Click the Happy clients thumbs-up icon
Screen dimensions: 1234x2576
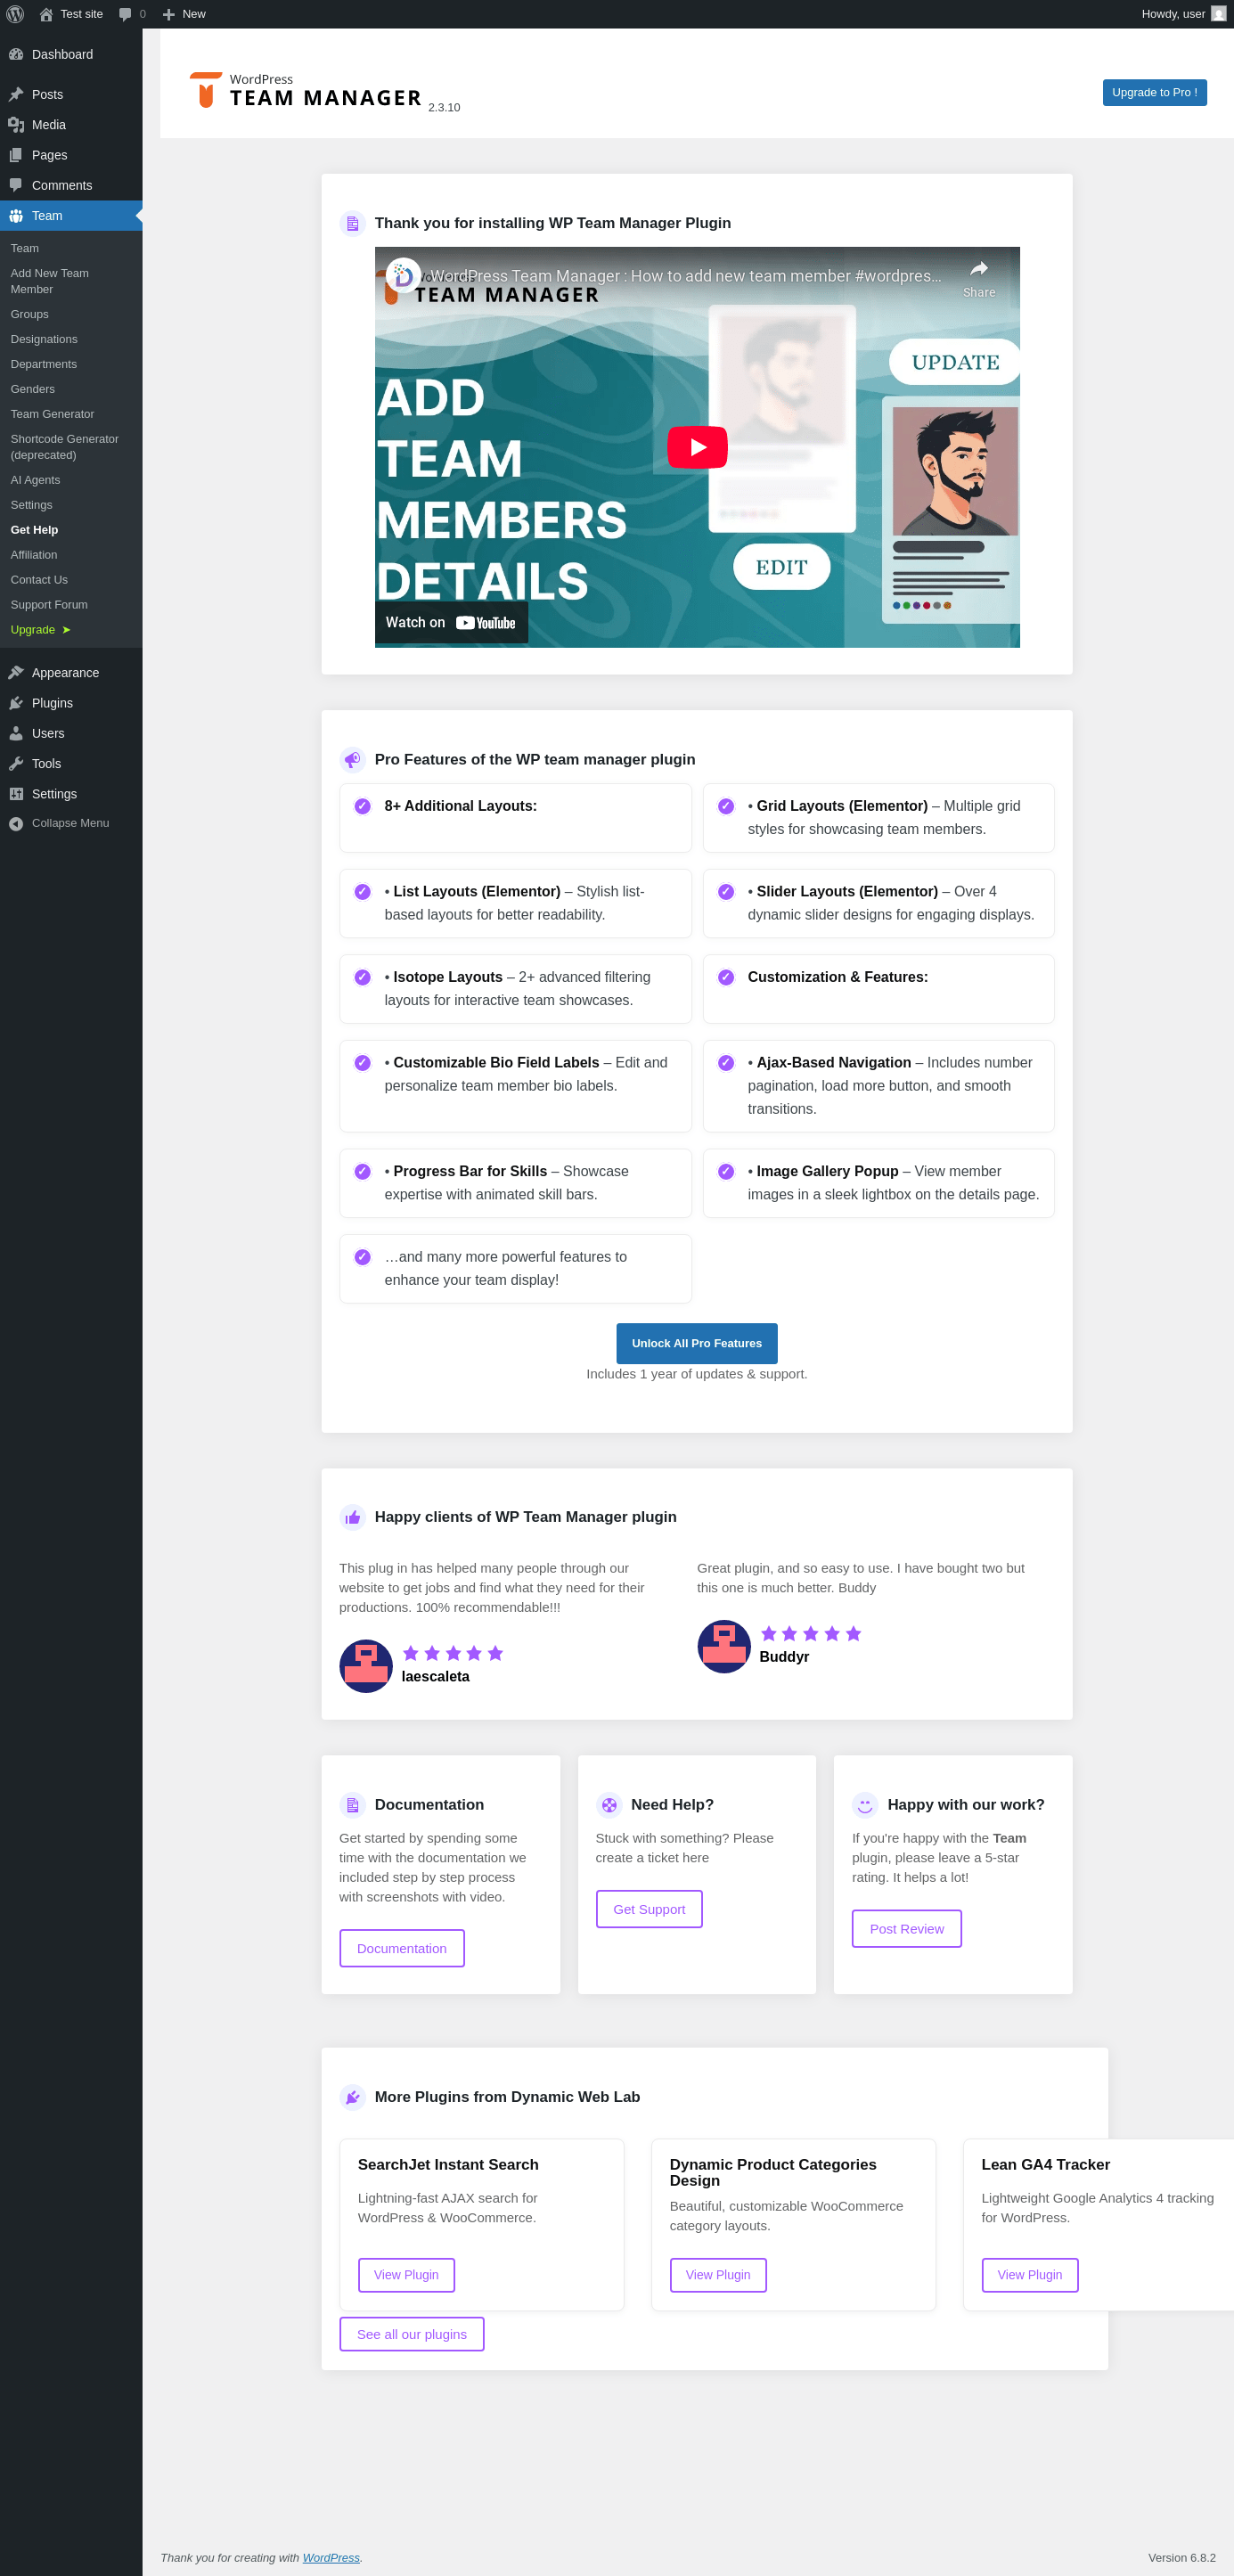click(352, 1517)
